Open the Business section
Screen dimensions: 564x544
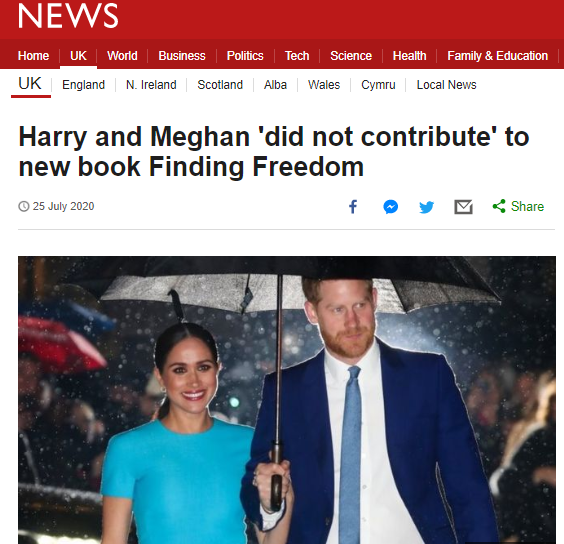(182, 56)
